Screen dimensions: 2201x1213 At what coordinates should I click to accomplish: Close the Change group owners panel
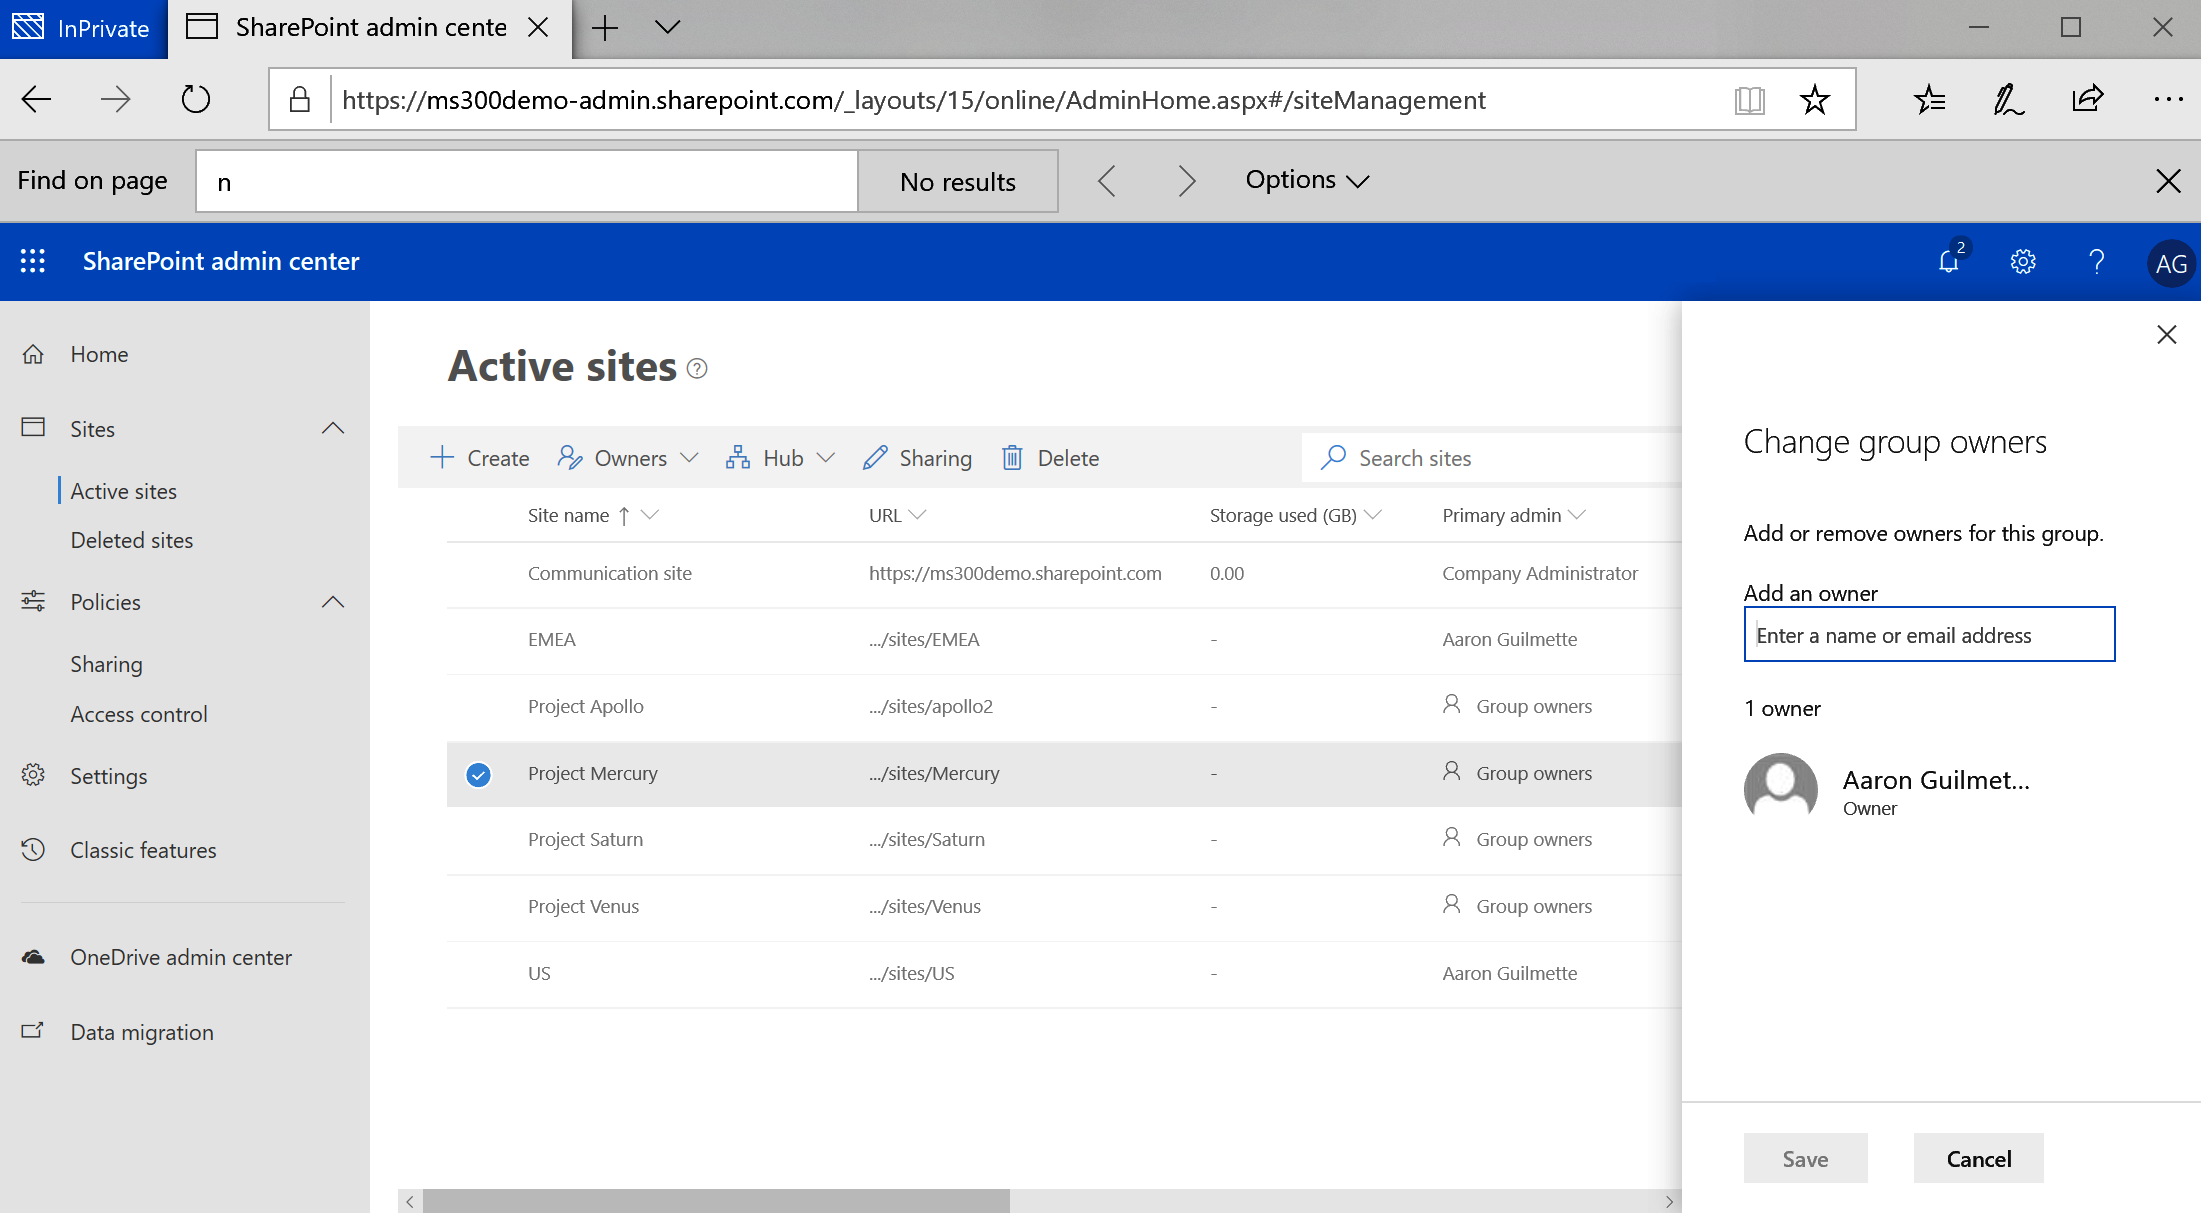pyautogui.click(x=2166, y=334)
